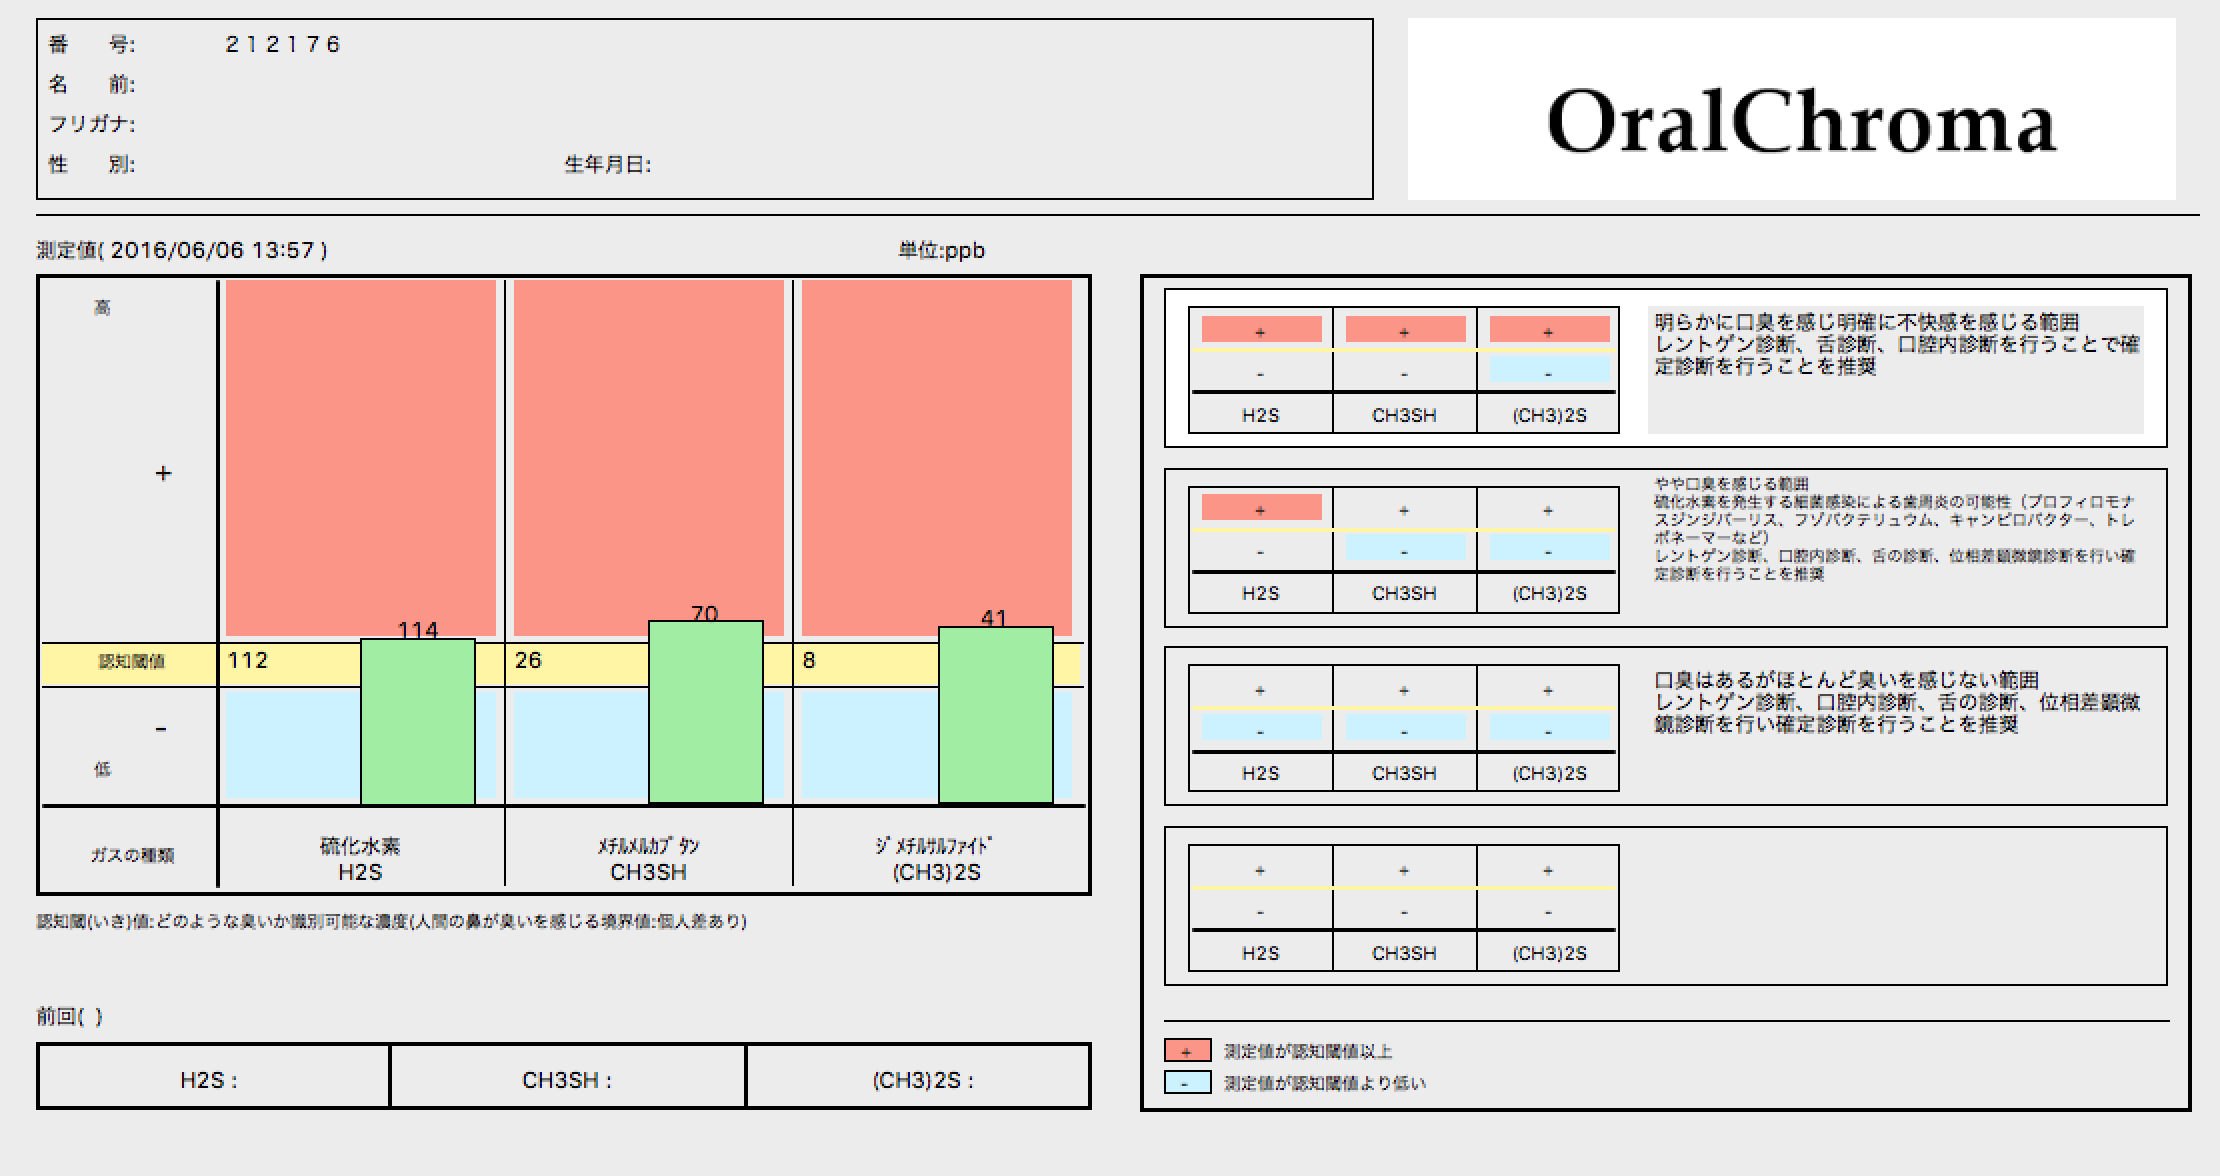This screenshot has width=2220, height=1176.
Task: Click the green CH3SH measurement bar
Action: click(x=705, y=712)
